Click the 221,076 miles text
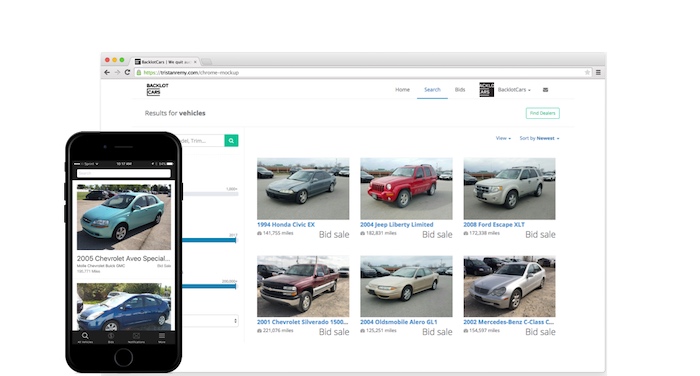 (x=278, y=330)
